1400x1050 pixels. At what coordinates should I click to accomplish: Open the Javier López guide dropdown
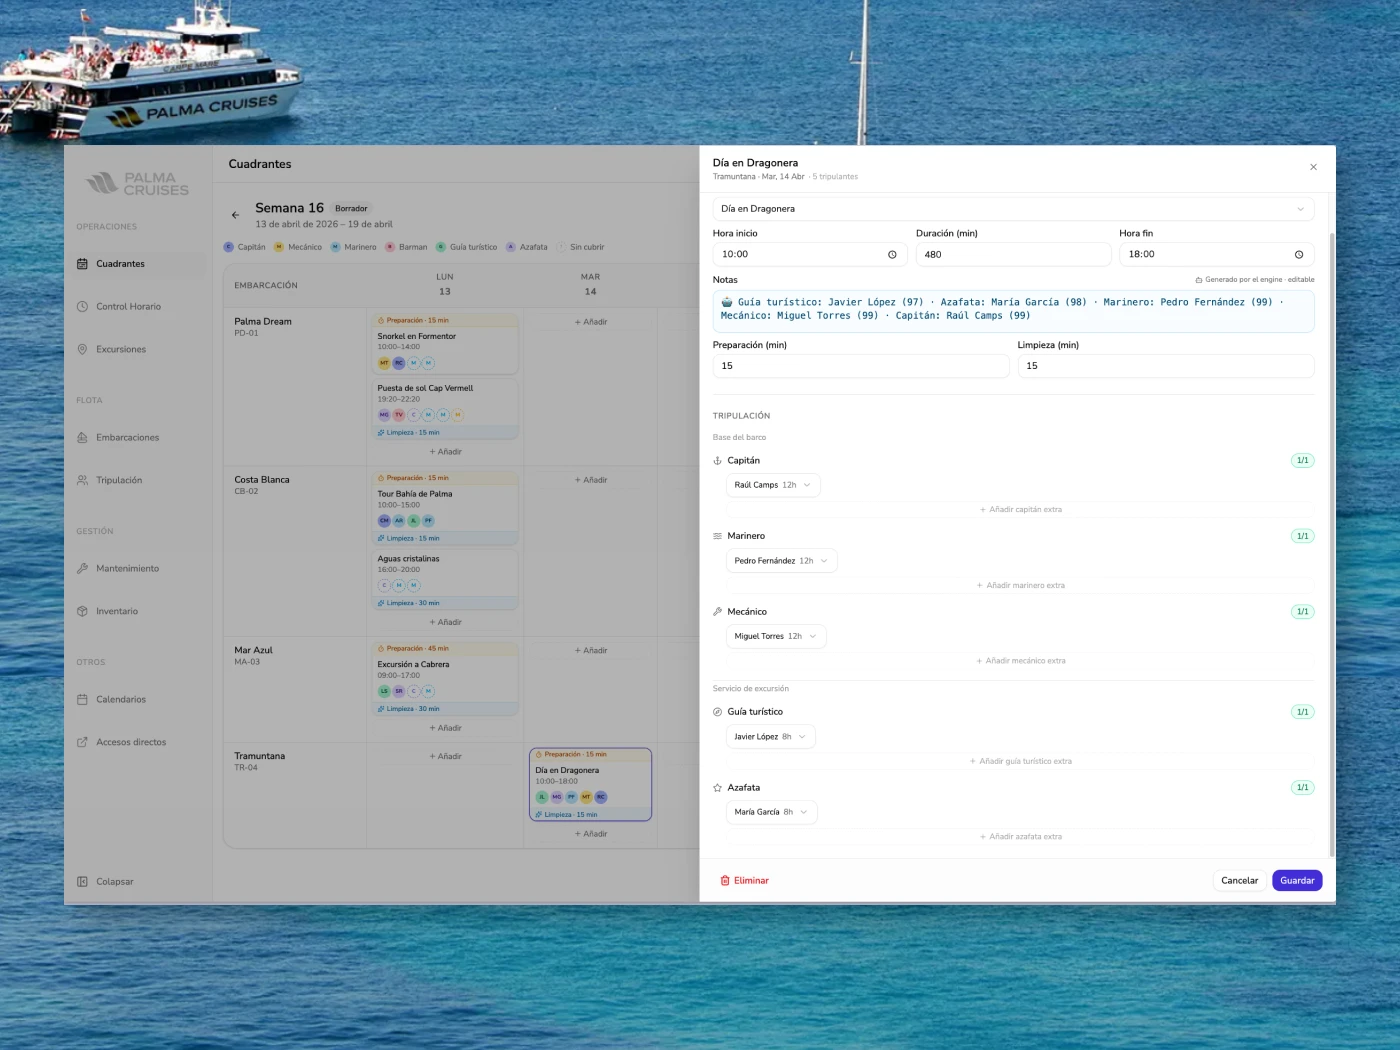(x=770, y=737)
